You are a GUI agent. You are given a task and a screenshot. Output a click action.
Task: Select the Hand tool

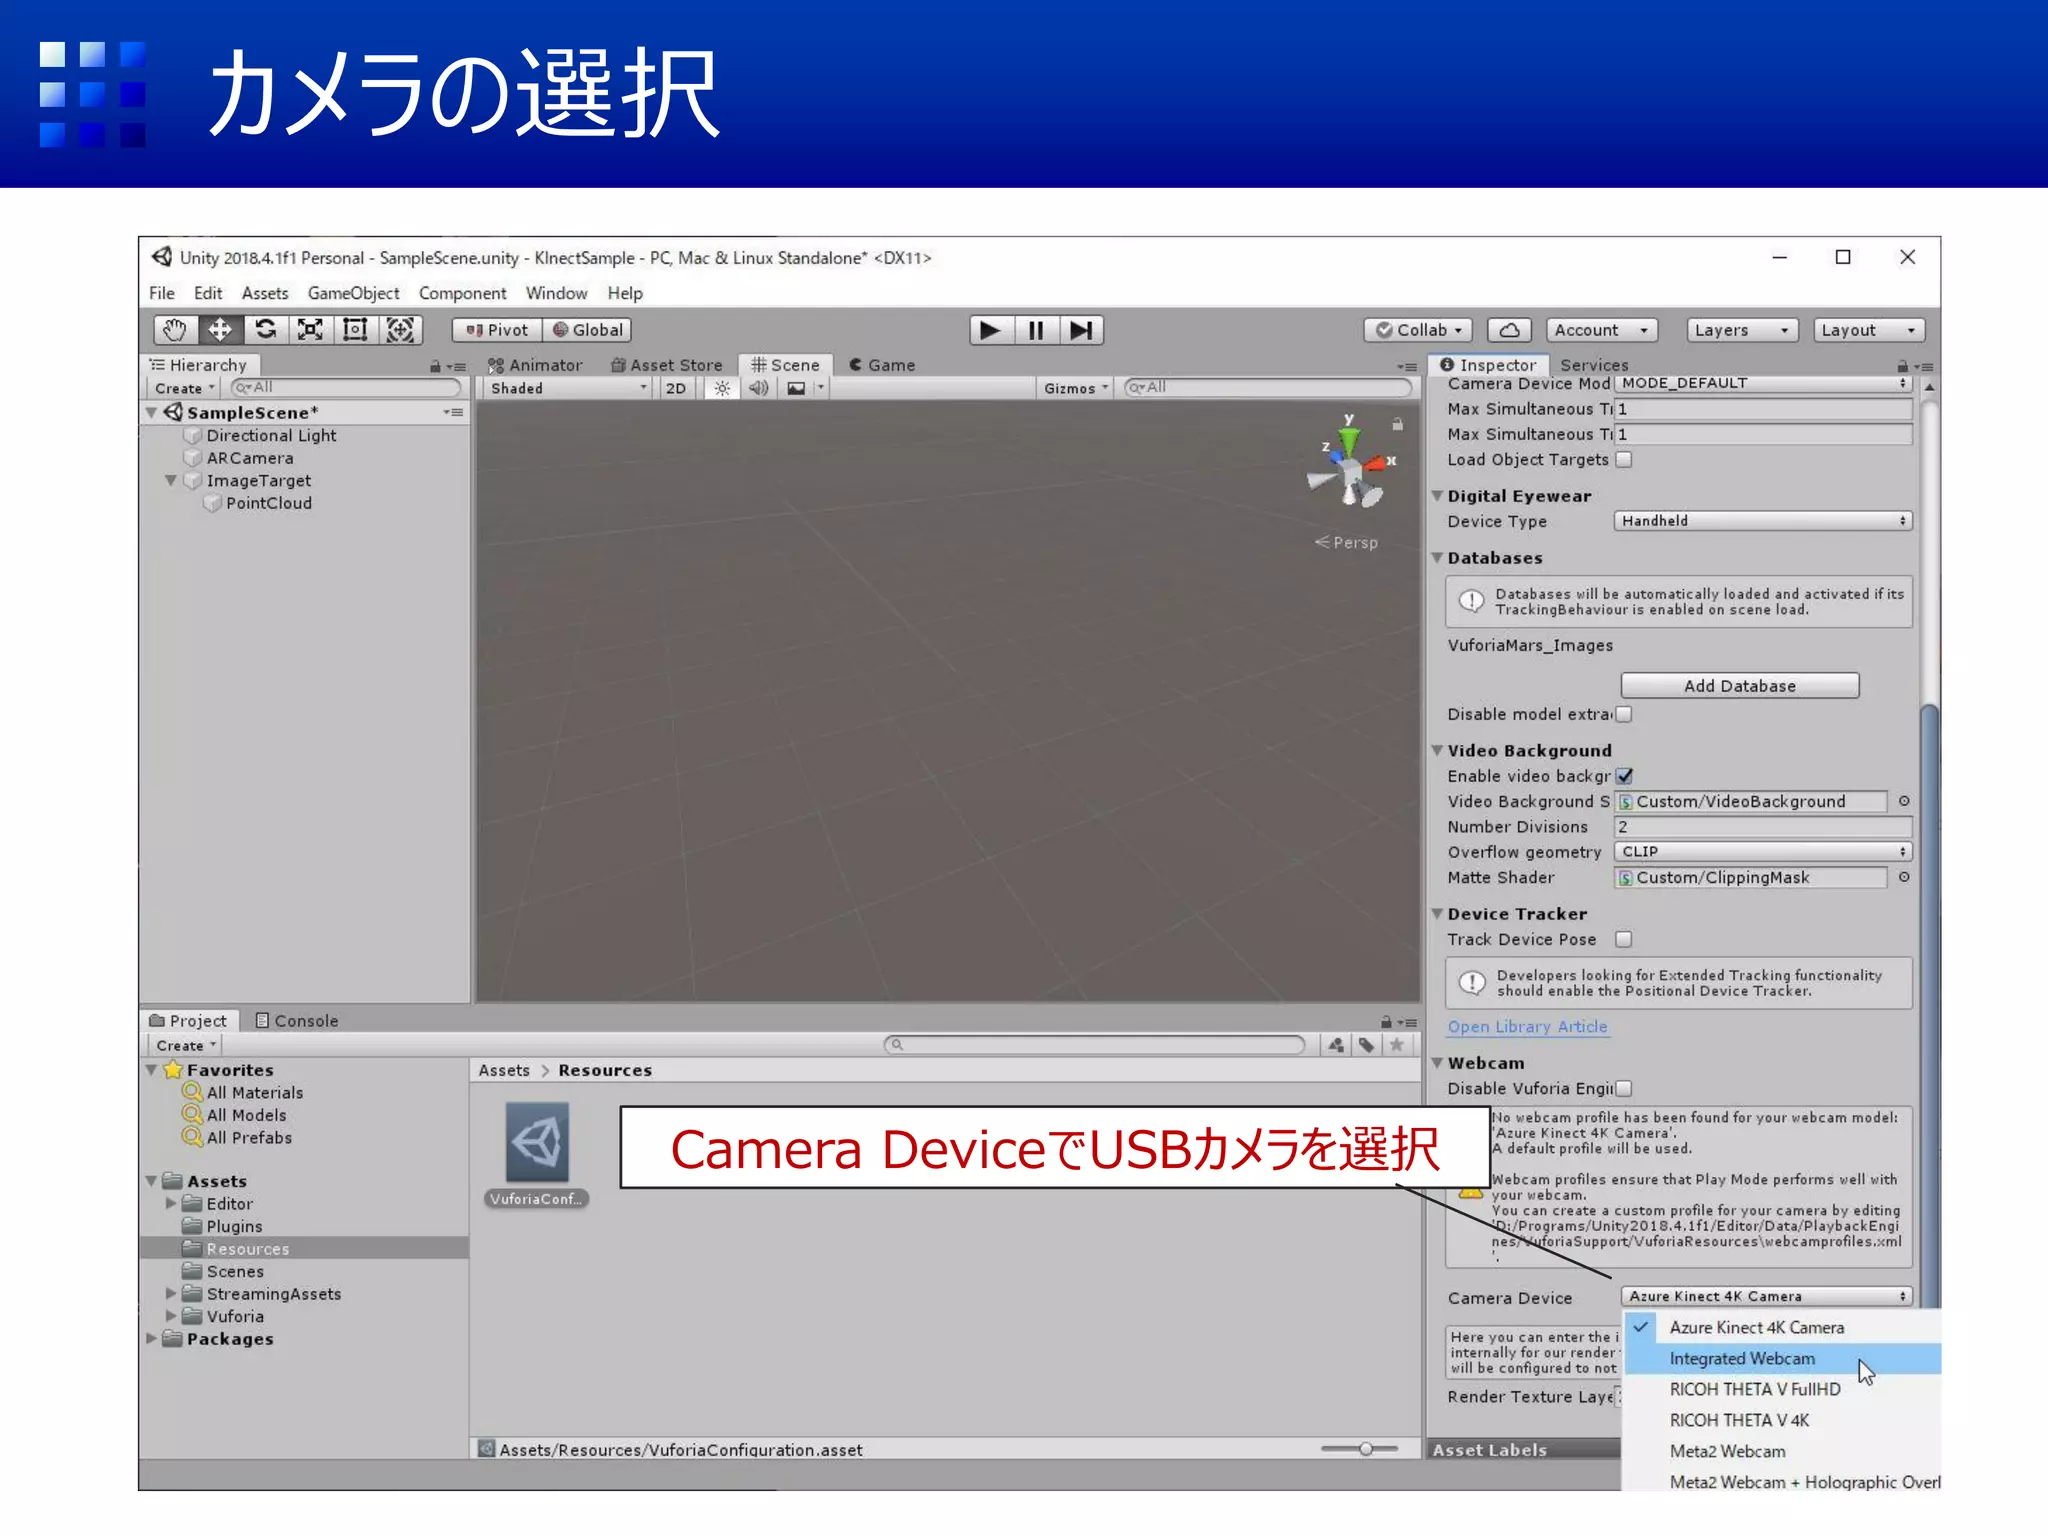pos(175,330)
